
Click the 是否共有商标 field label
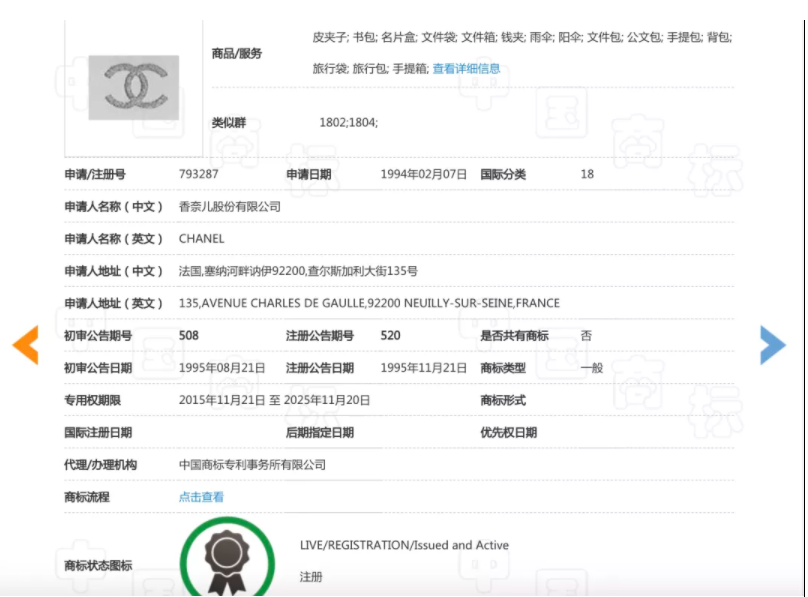(x=514, y=336)
